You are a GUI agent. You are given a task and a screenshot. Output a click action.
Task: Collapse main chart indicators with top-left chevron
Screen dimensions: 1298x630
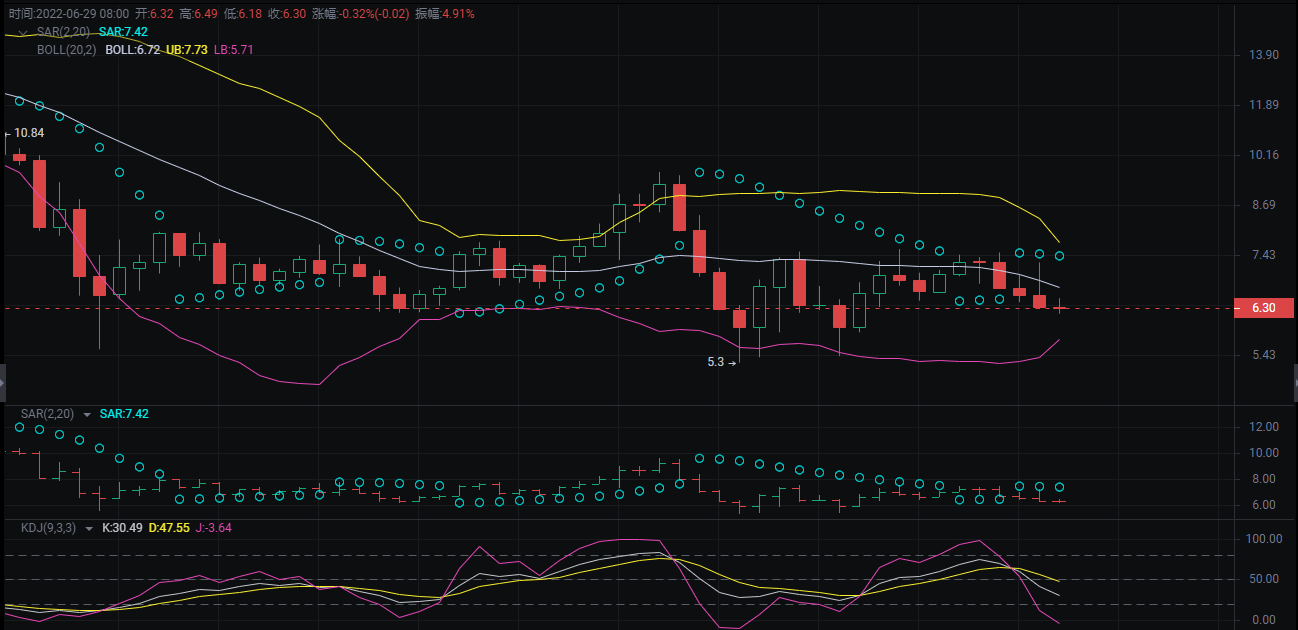coord(23,33)
